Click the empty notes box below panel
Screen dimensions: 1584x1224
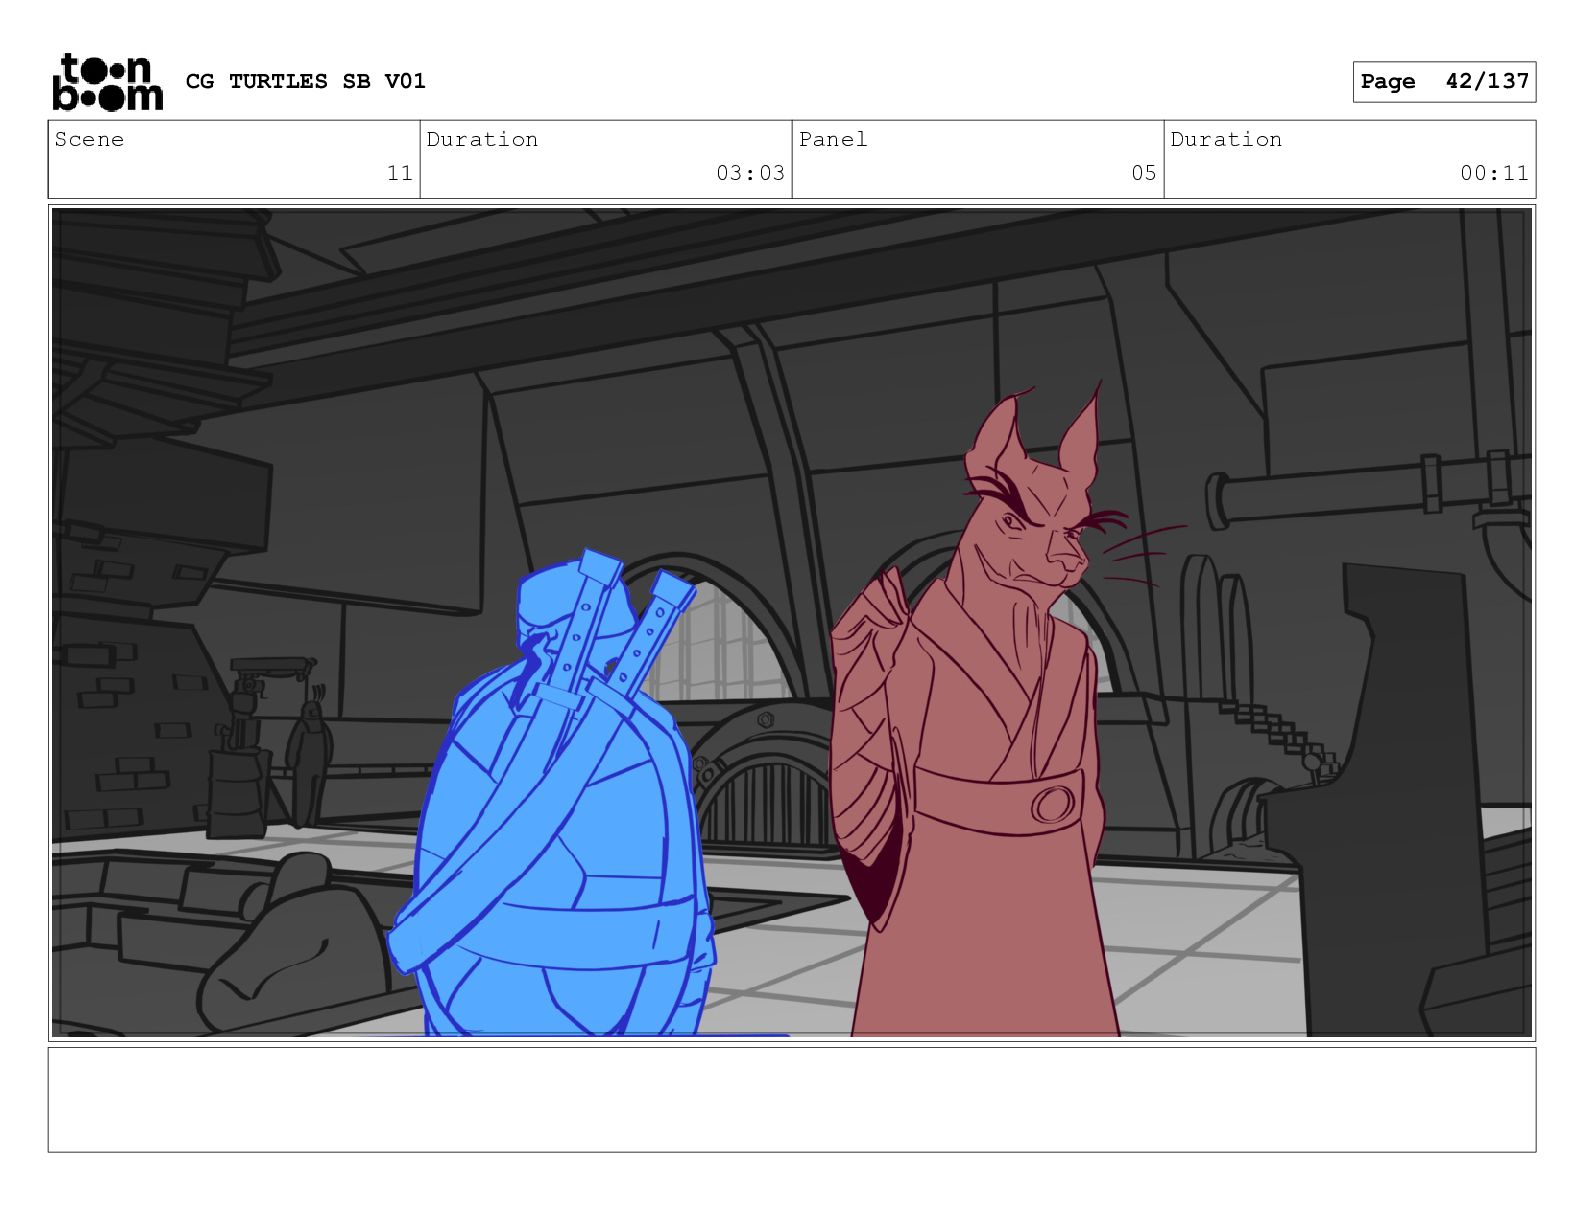coord(792,1099)
